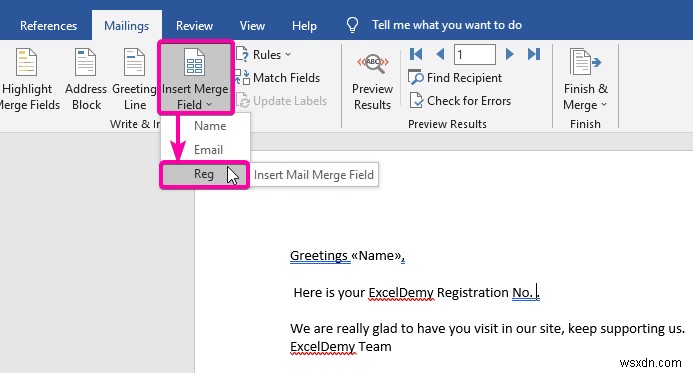Jump to the last record
693x373 pixels.
click(534, 54)
